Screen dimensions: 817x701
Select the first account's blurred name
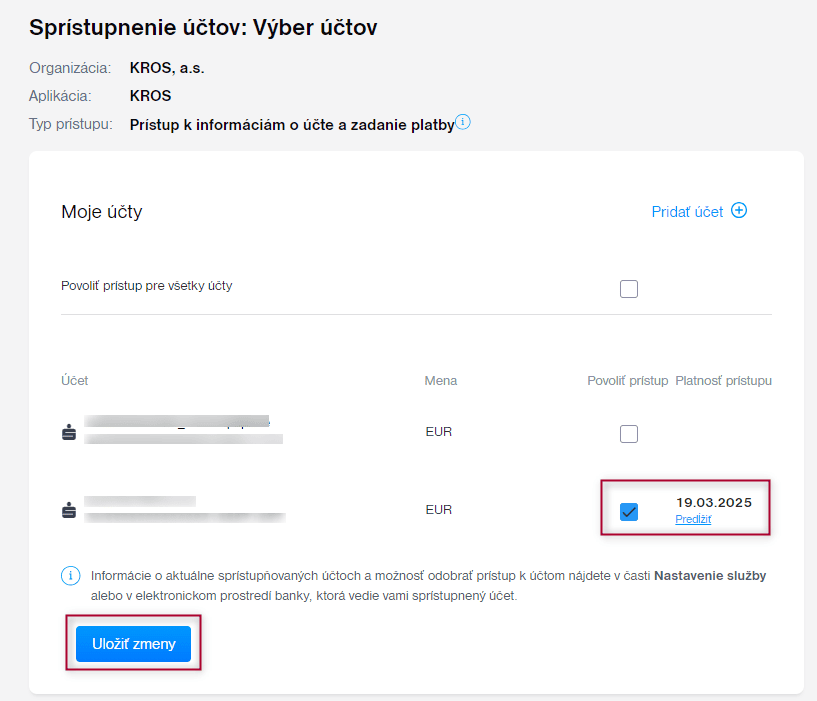pos(177,420)
